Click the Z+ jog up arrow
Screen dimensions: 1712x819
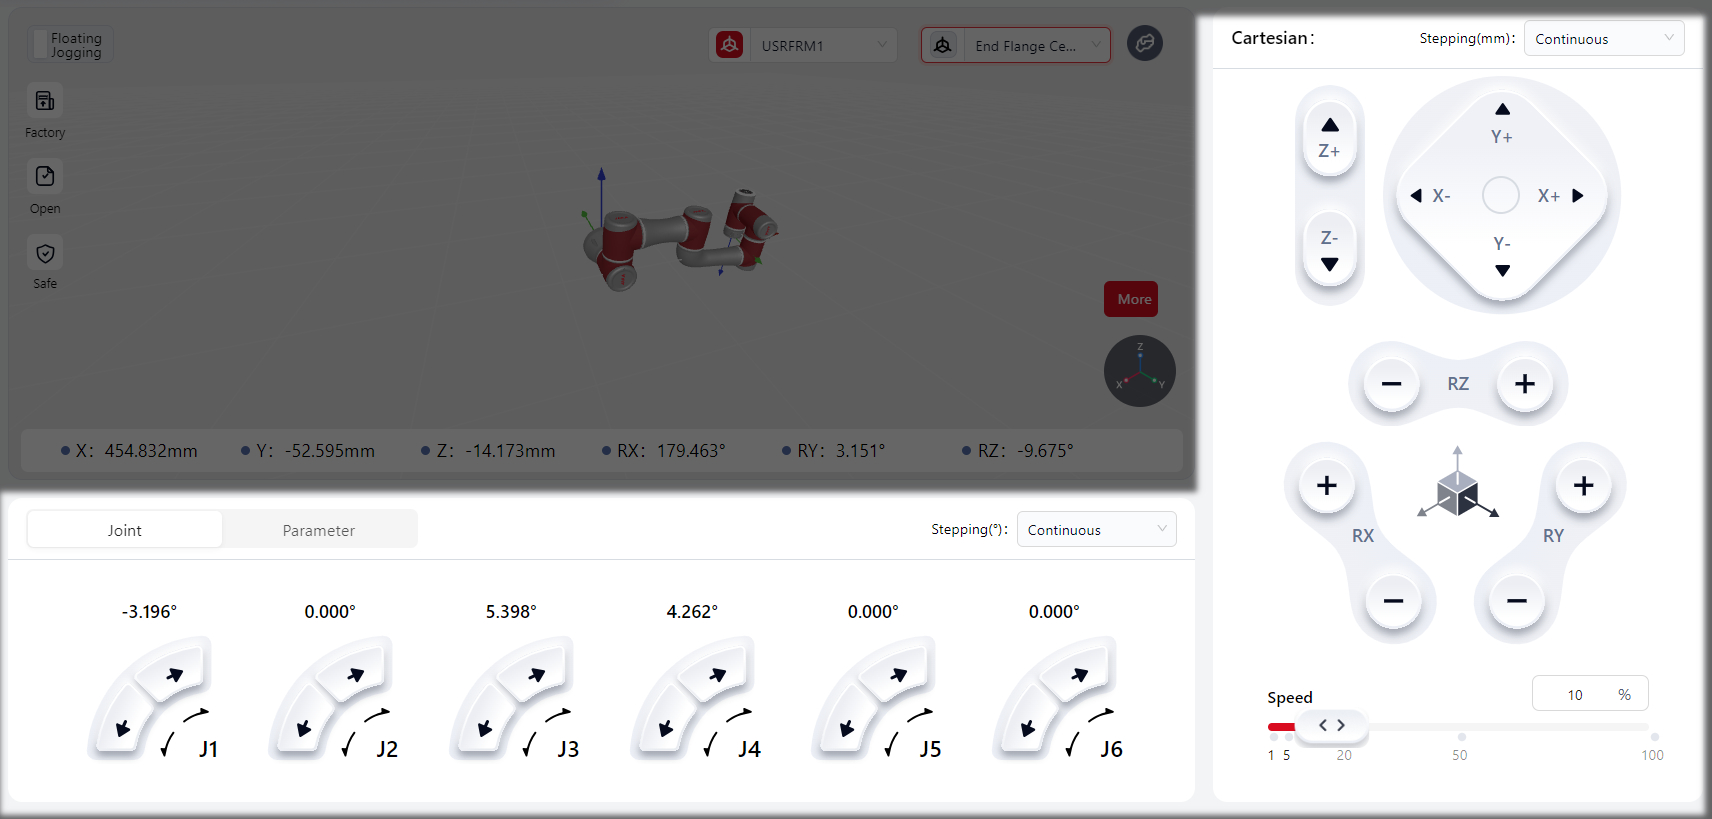tap(1329, 137)
